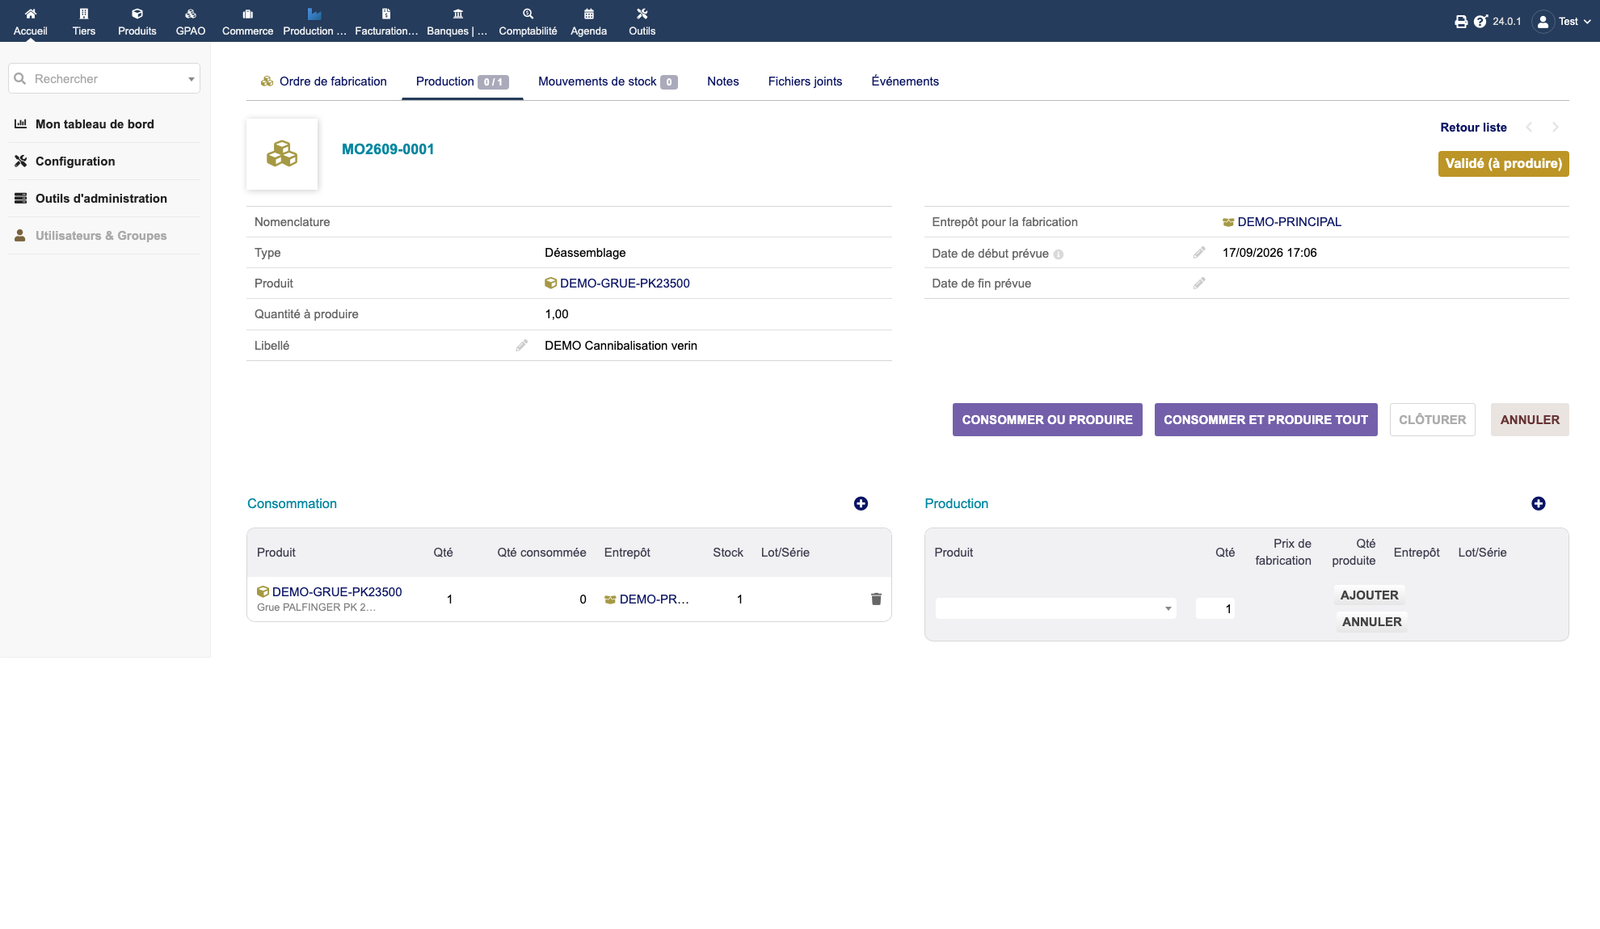Screen dimensions: 1600x929
Task: Add a line to Production with plus icon
Action: pos(1538,504)
